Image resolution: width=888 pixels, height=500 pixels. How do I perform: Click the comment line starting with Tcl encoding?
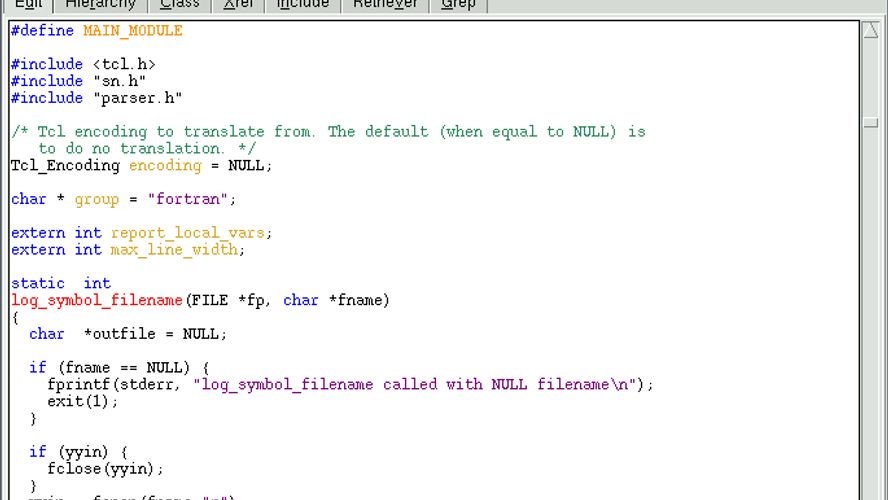click(x=328, y=132)
